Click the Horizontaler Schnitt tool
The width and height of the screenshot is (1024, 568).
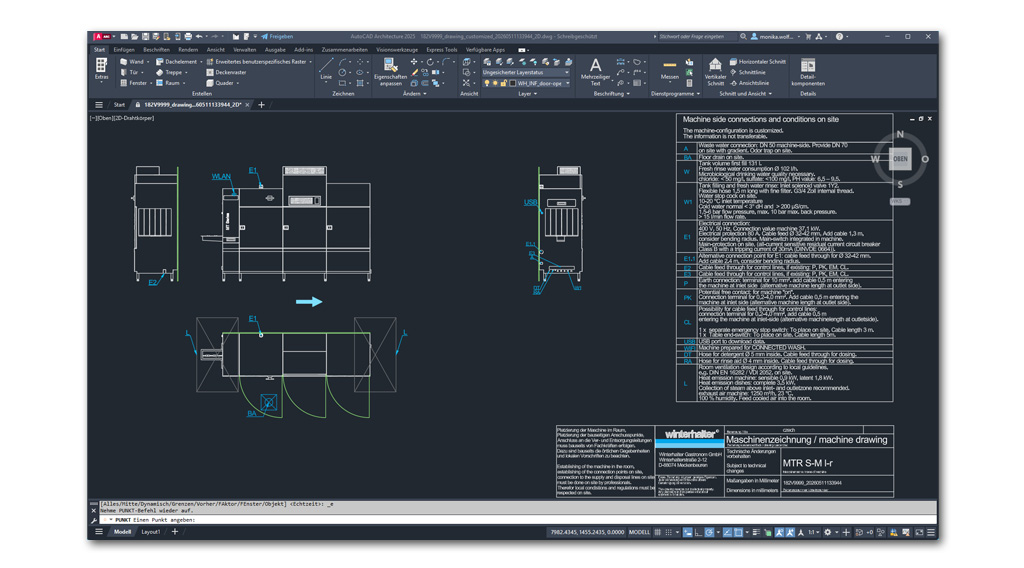click(x=758, y=61)
